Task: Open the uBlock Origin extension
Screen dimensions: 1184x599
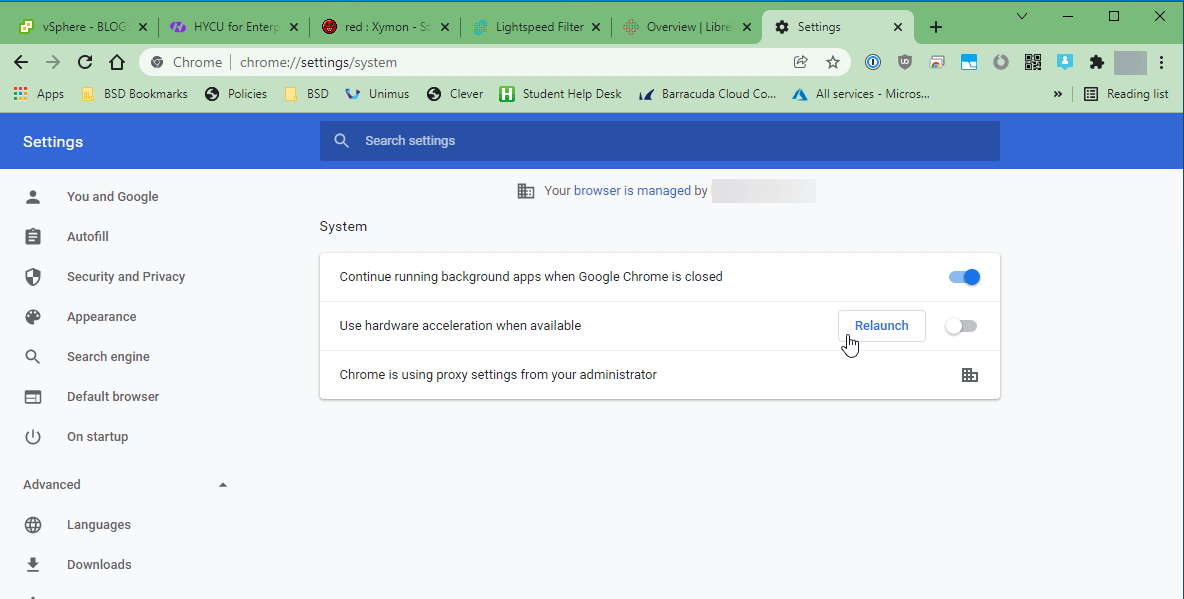Action: pos(905,62)
